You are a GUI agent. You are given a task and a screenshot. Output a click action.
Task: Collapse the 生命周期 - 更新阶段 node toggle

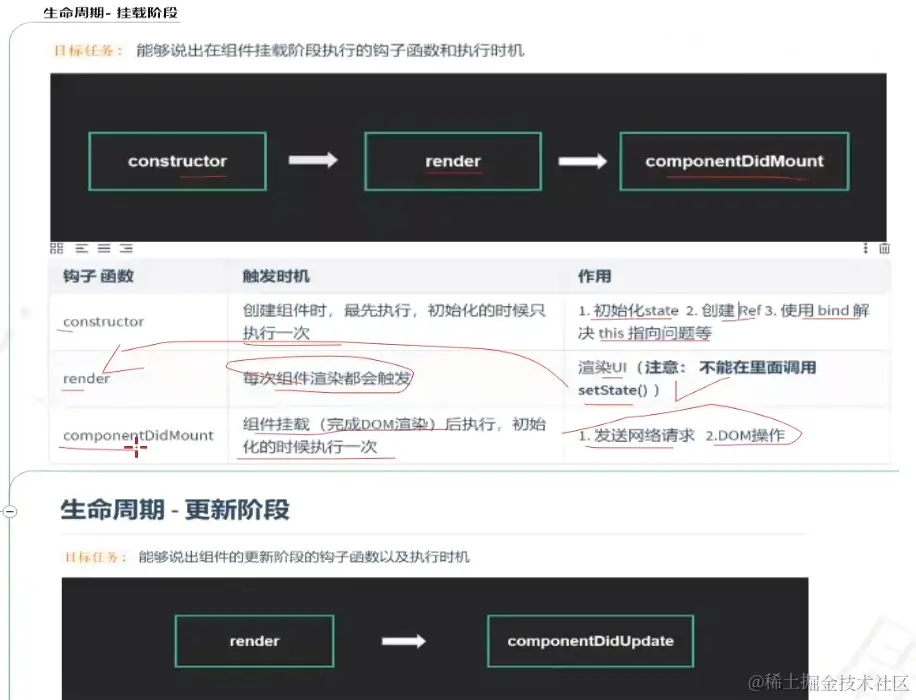pyautogui.click(x=10, y=512)
